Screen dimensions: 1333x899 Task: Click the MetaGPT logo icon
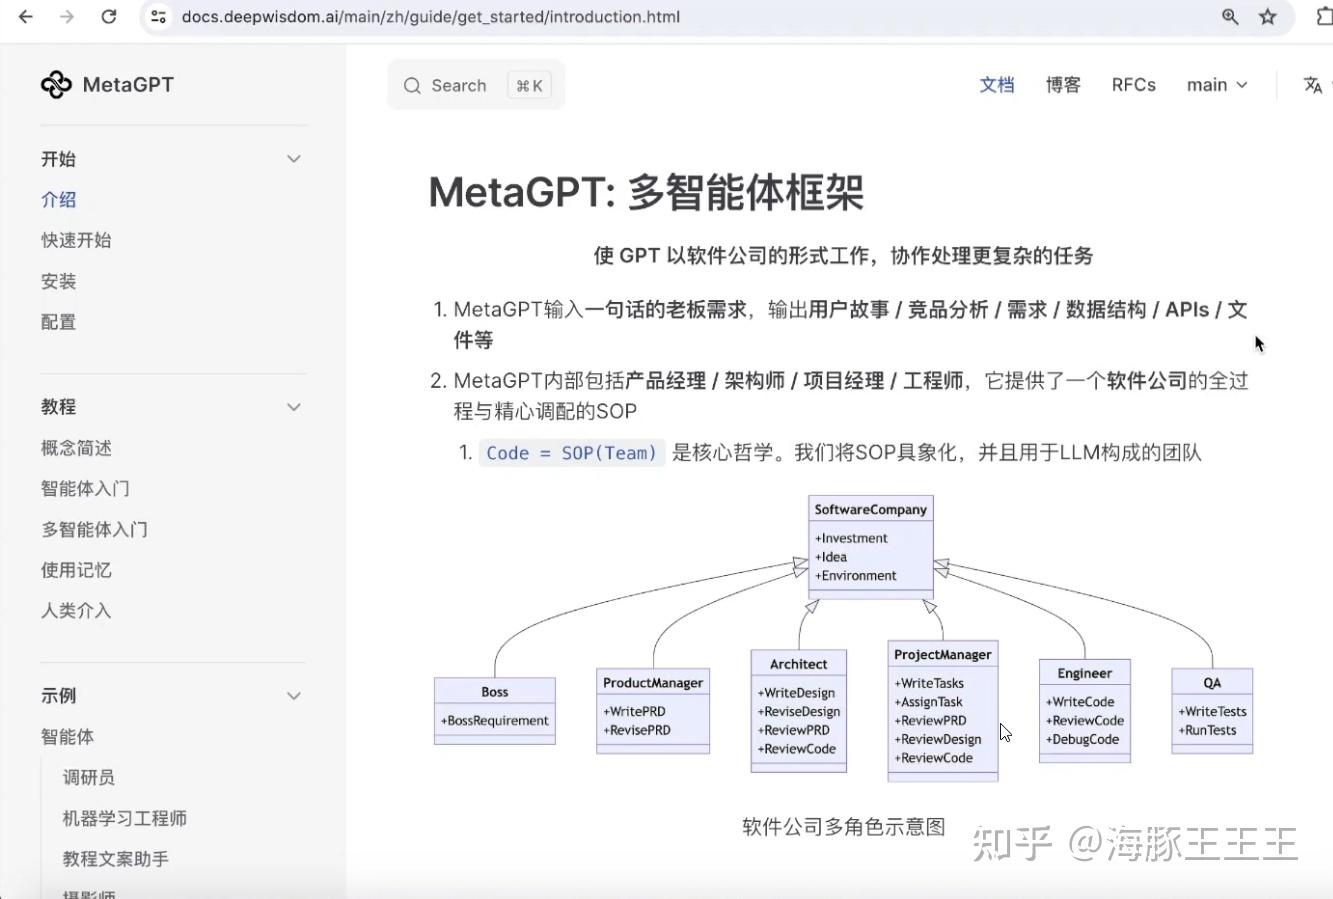click(x=57, y=84)
